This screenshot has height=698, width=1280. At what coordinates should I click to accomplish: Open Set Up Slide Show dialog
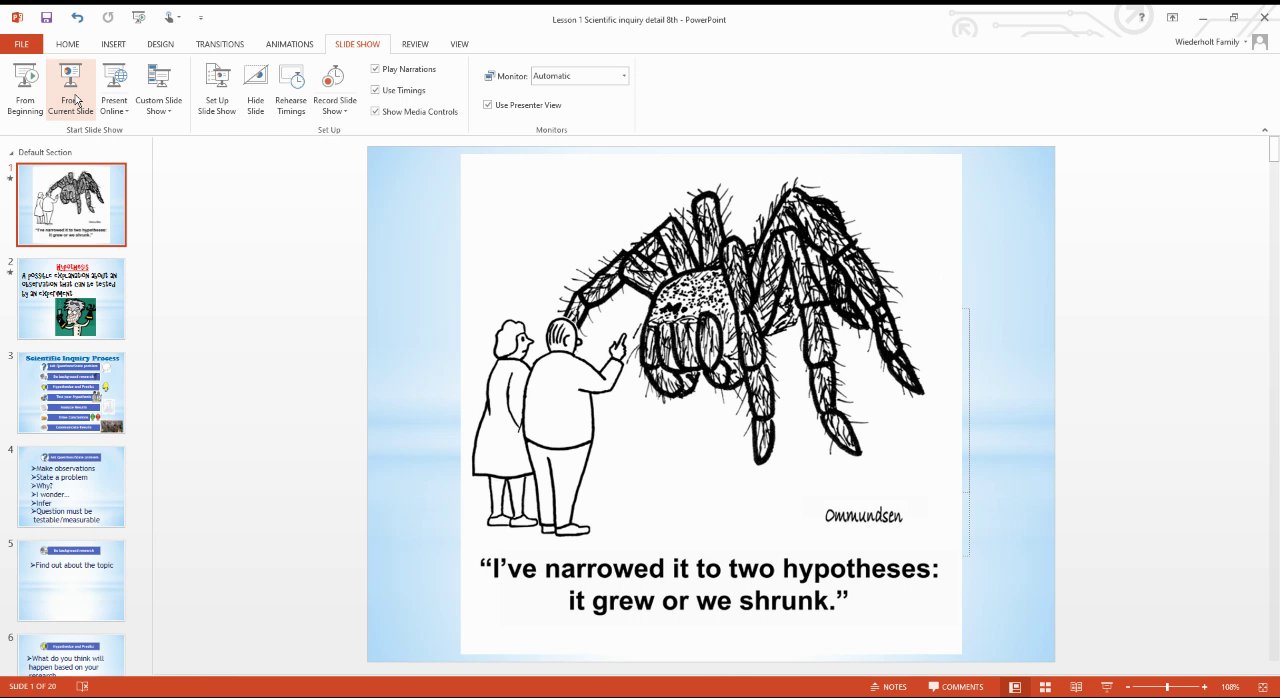coord(217,90)
